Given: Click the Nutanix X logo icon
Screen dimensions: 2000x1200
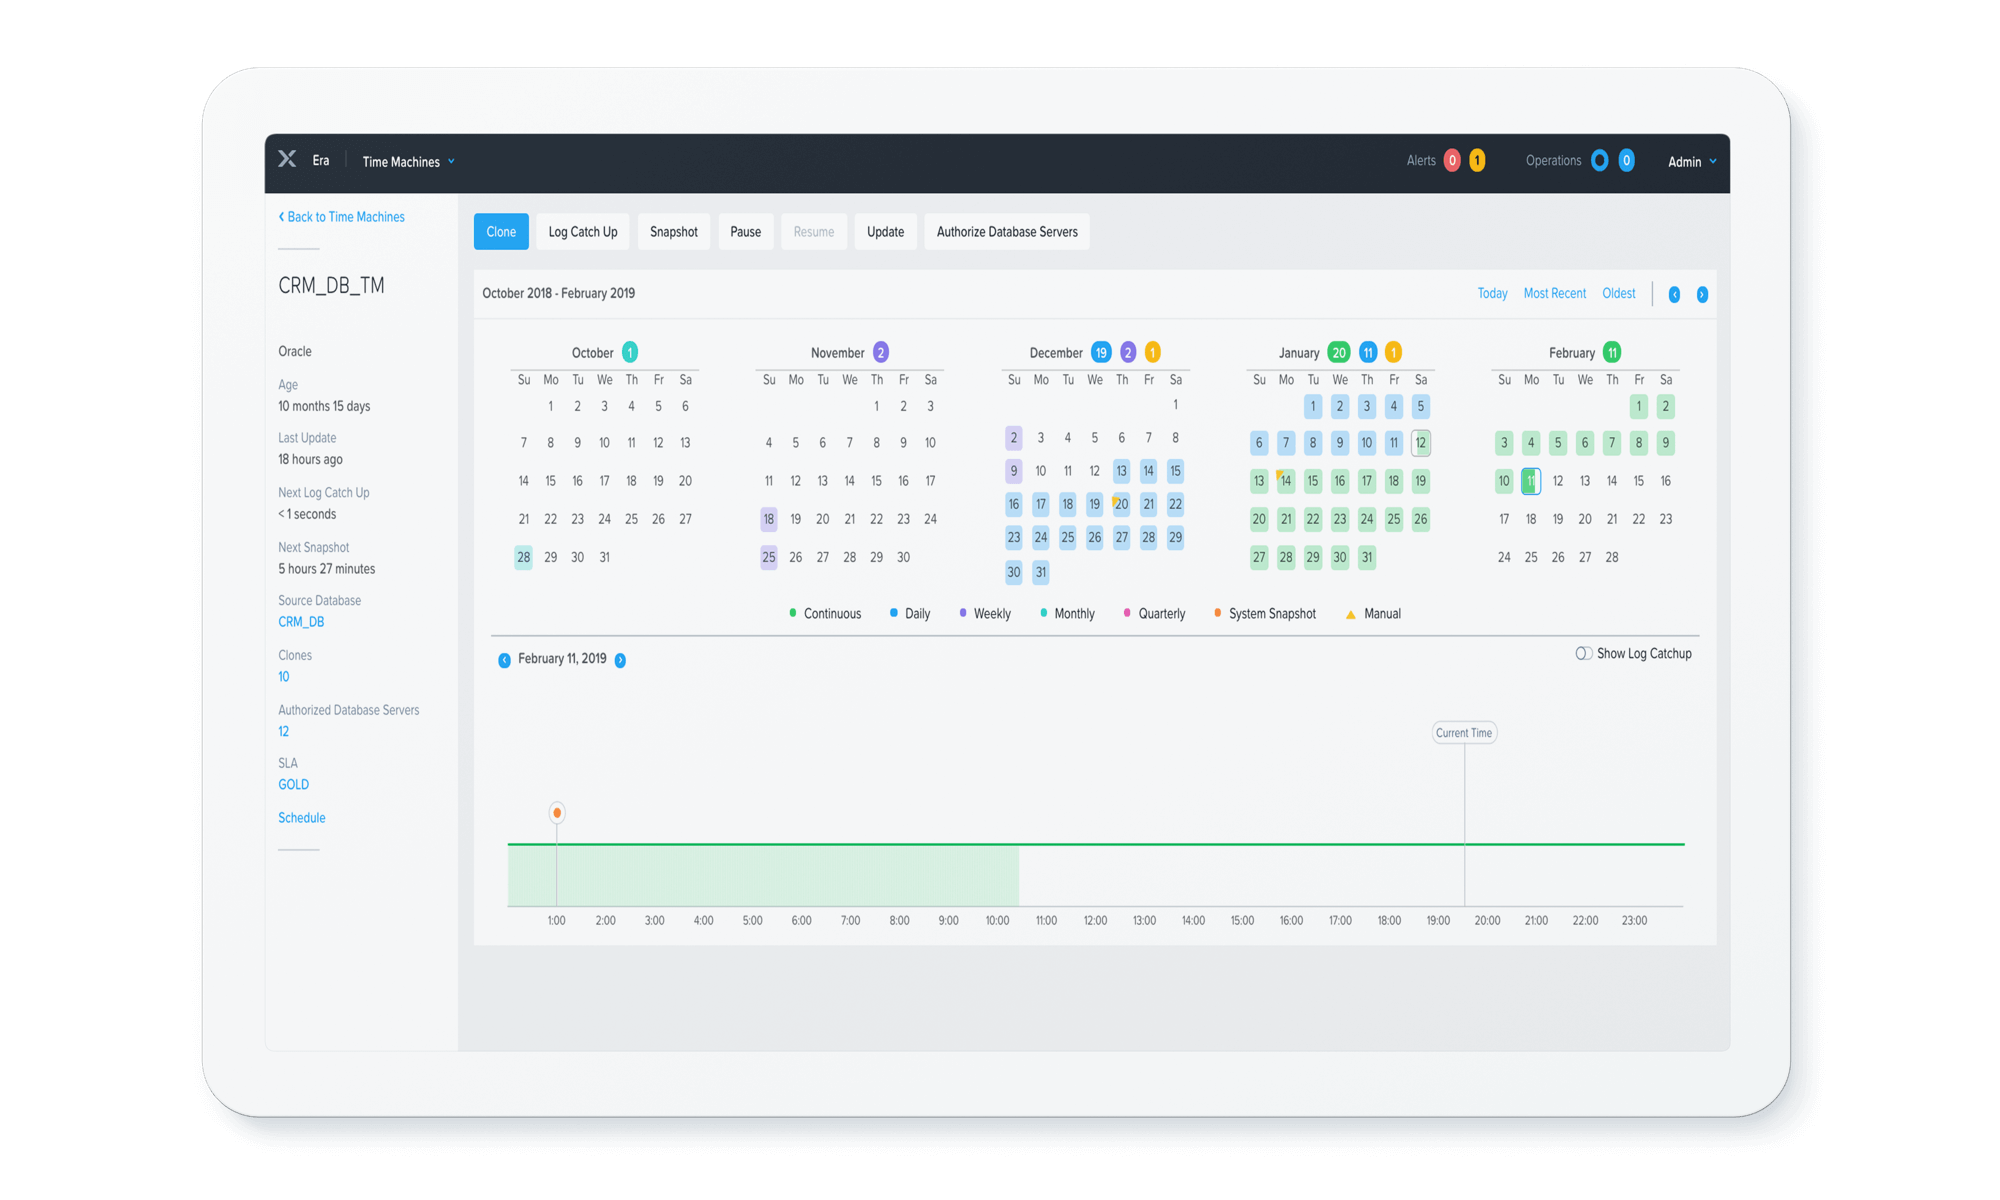Looking at the screenshot, I should [287, 160].
